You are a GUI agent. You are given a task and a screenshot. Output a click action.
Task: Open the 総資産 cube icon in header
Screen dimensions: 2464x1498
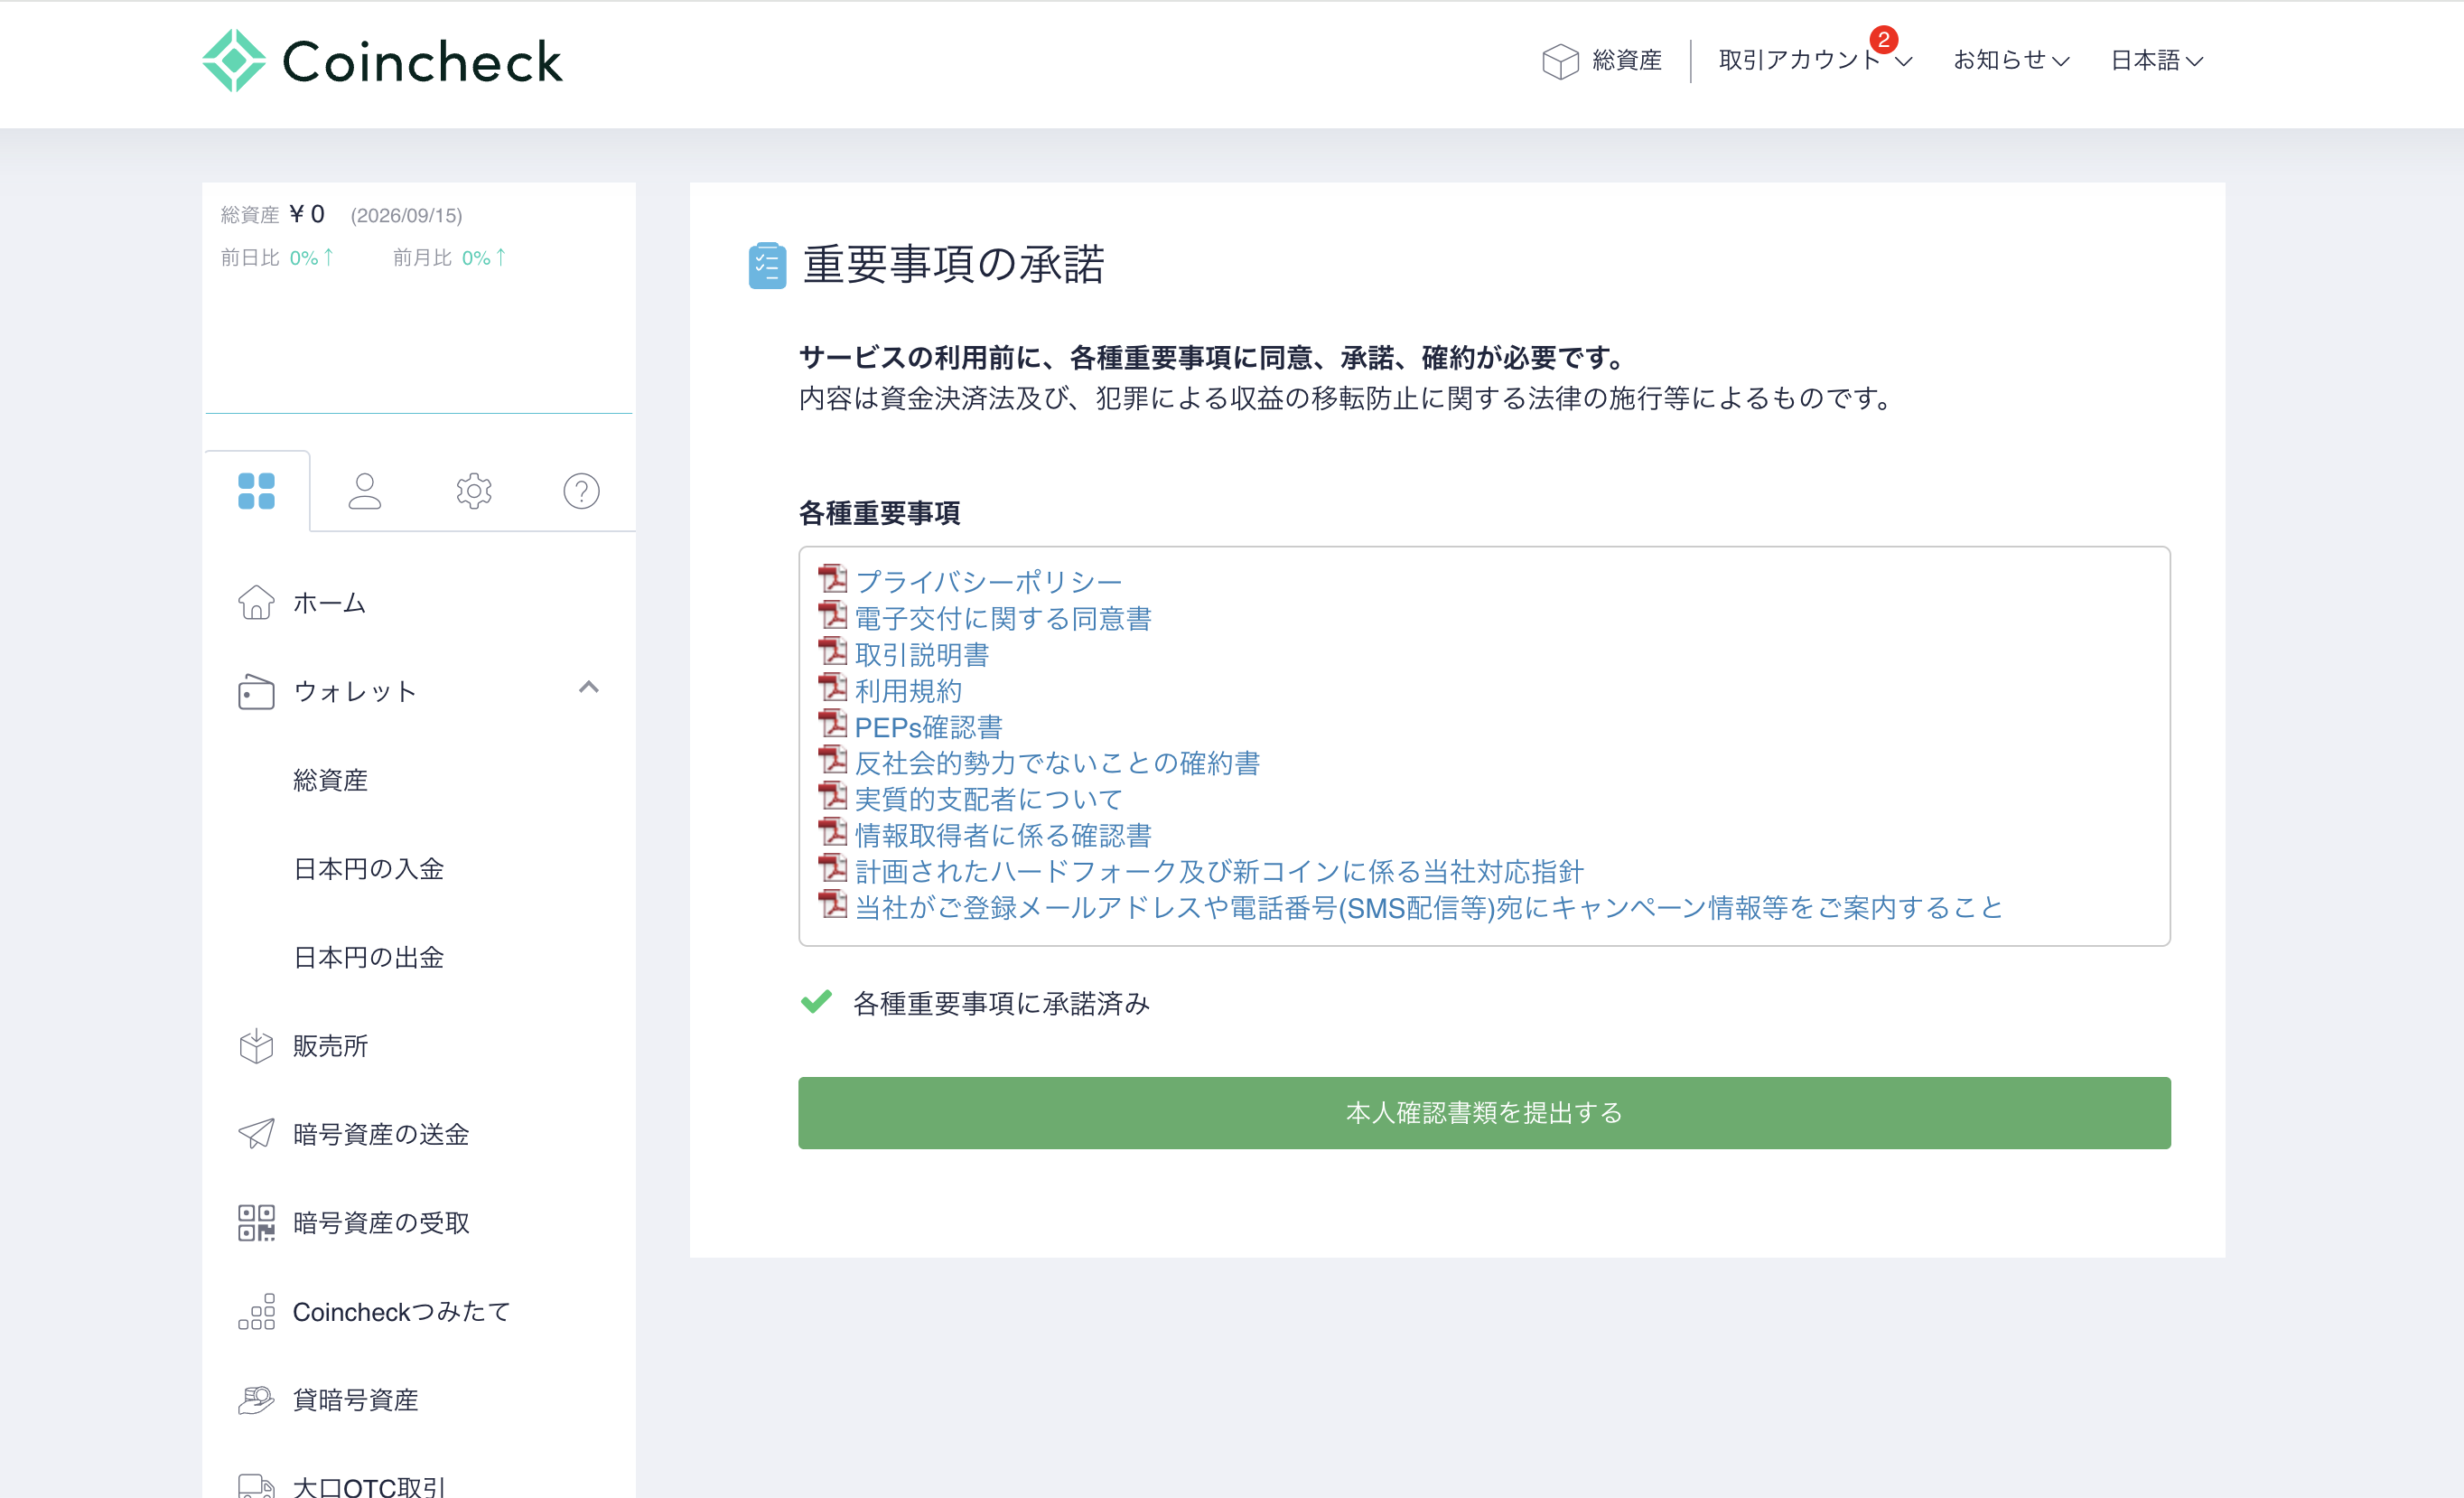1560,61
